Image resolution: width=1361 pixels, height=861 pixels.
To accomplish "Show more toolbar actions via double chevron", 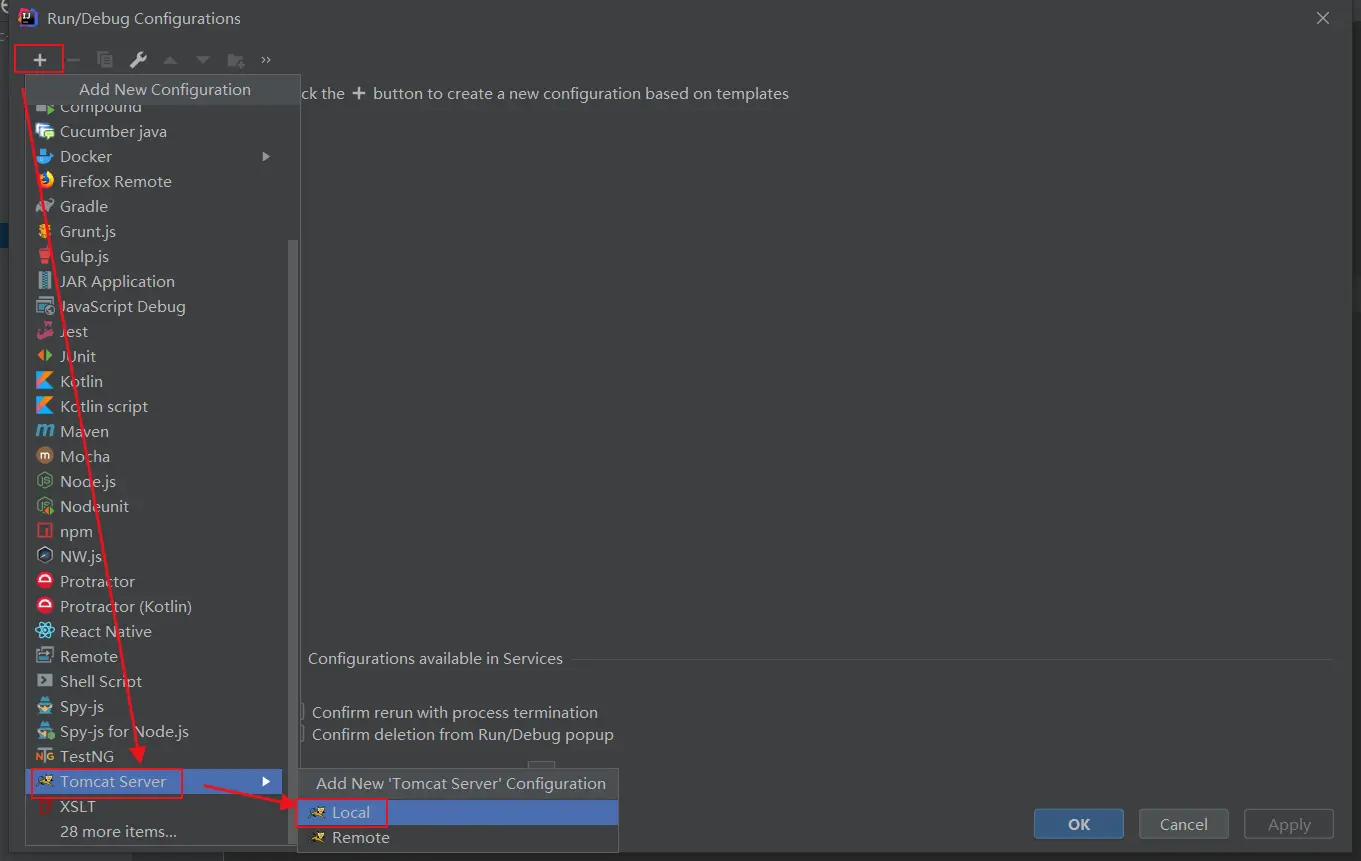I will [x=266, y=60].
